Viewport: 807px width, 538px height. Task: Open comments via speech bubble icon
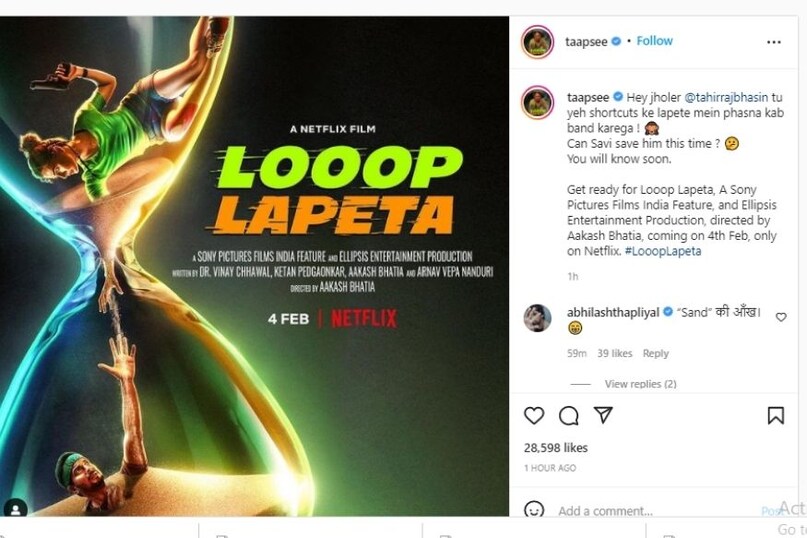[568, 415]
